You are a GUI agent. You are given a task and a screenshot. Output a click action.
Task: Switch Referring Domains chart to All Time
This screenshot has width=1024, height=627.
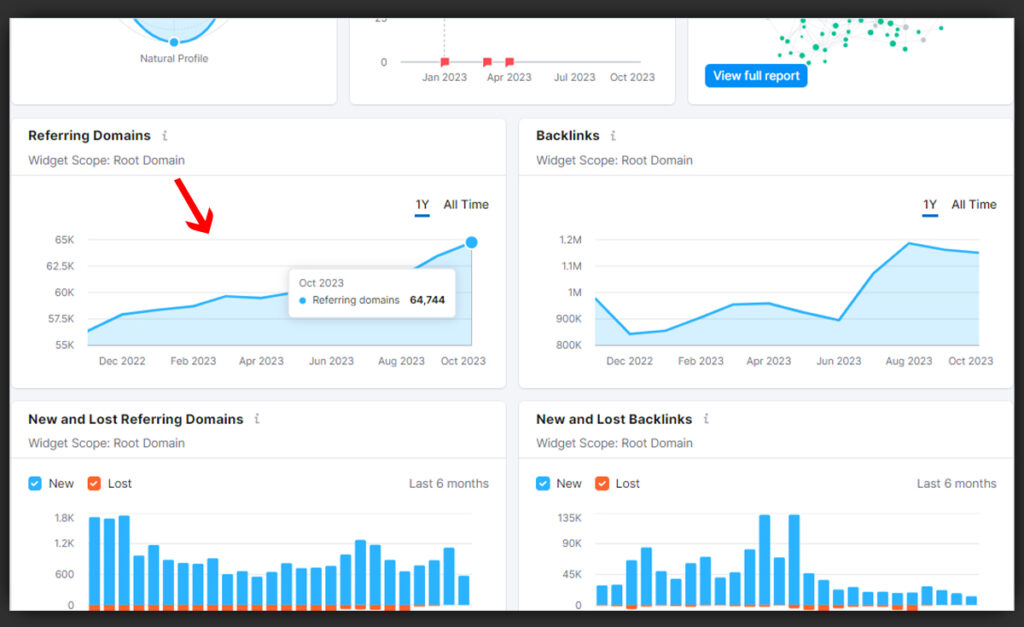tap(466, 205)
